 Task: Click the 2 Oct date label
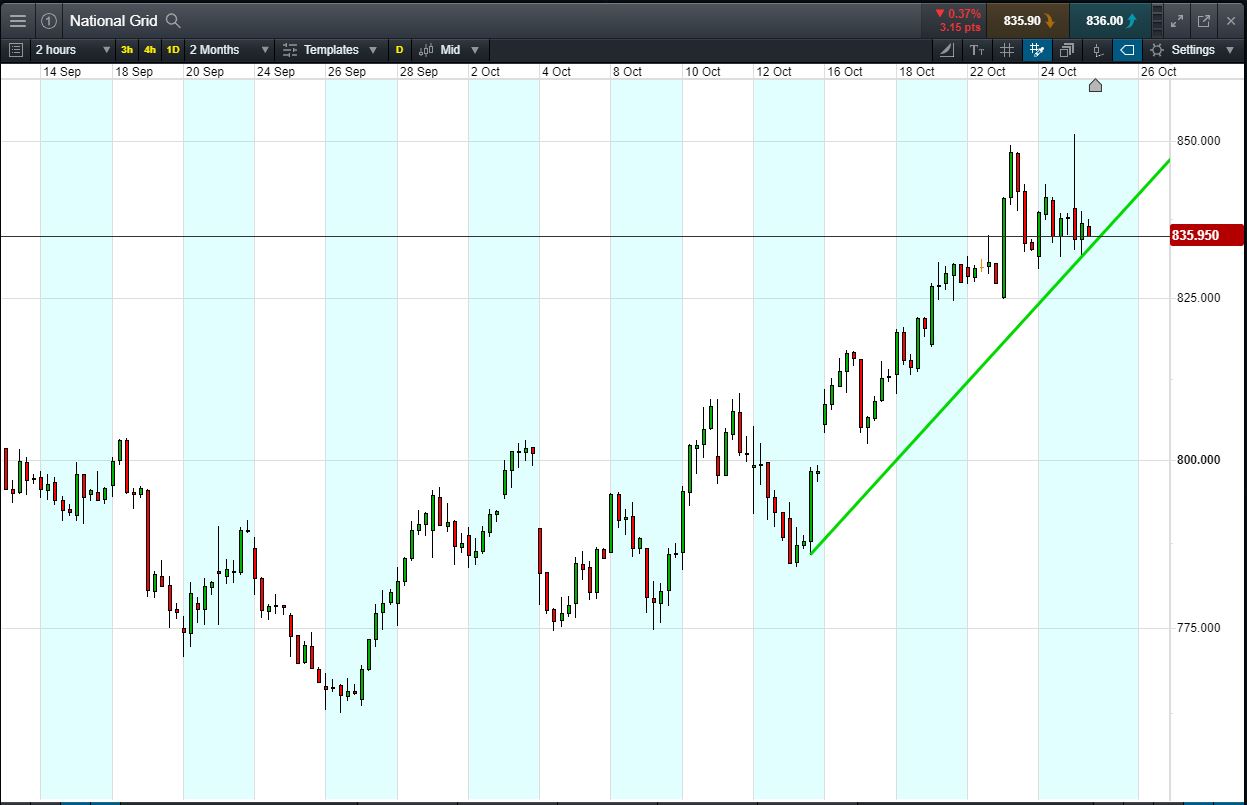(485, 72)
